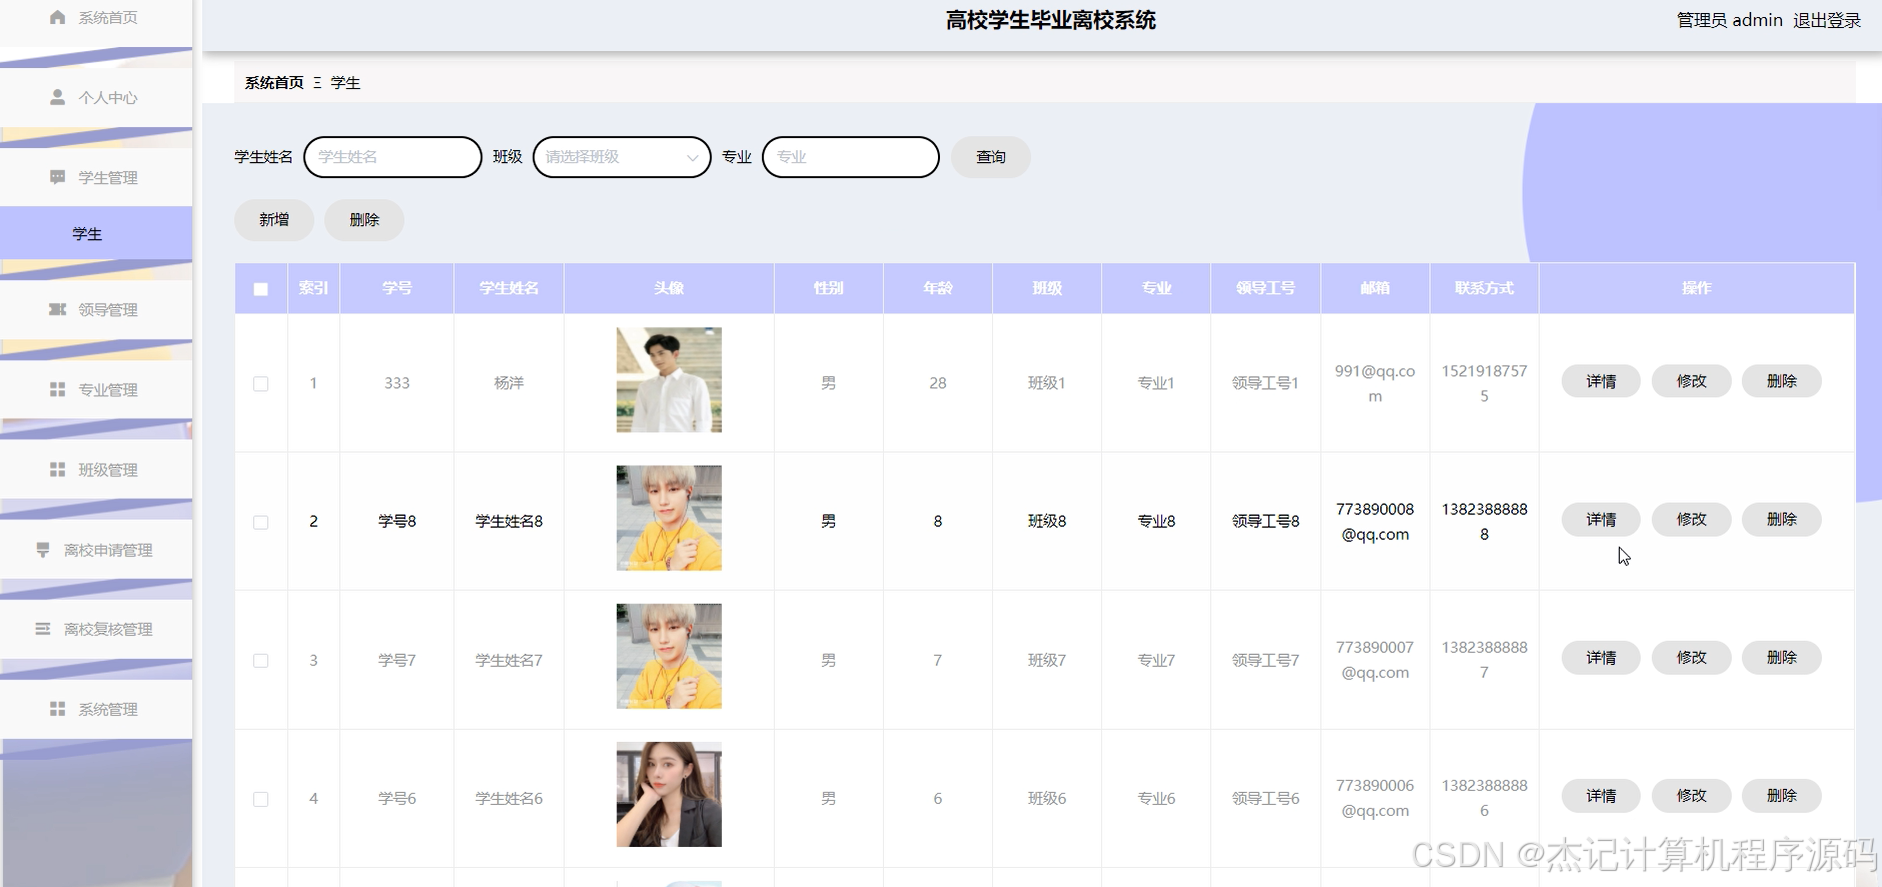This screenshot has width=1882, height=887.
Task: Toggle the select-all checkbox in table header
Action: point(261,289)
